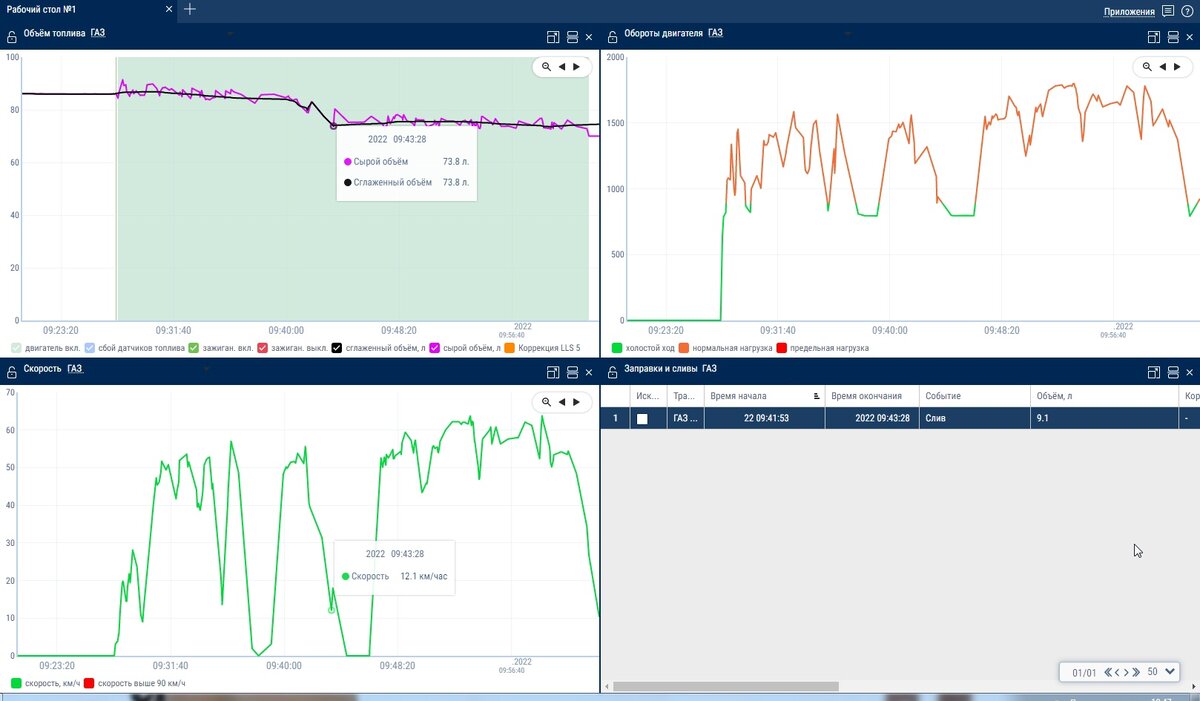Toggle сбой датчиков топлива legend checkbox

90,348
